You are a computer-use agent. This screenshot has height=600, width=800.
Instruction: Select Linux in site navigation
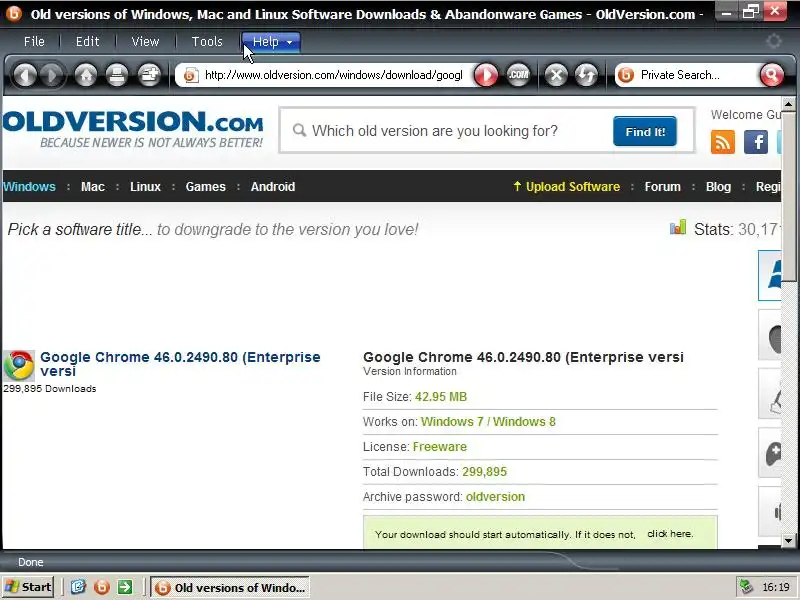tap(145, 187)
